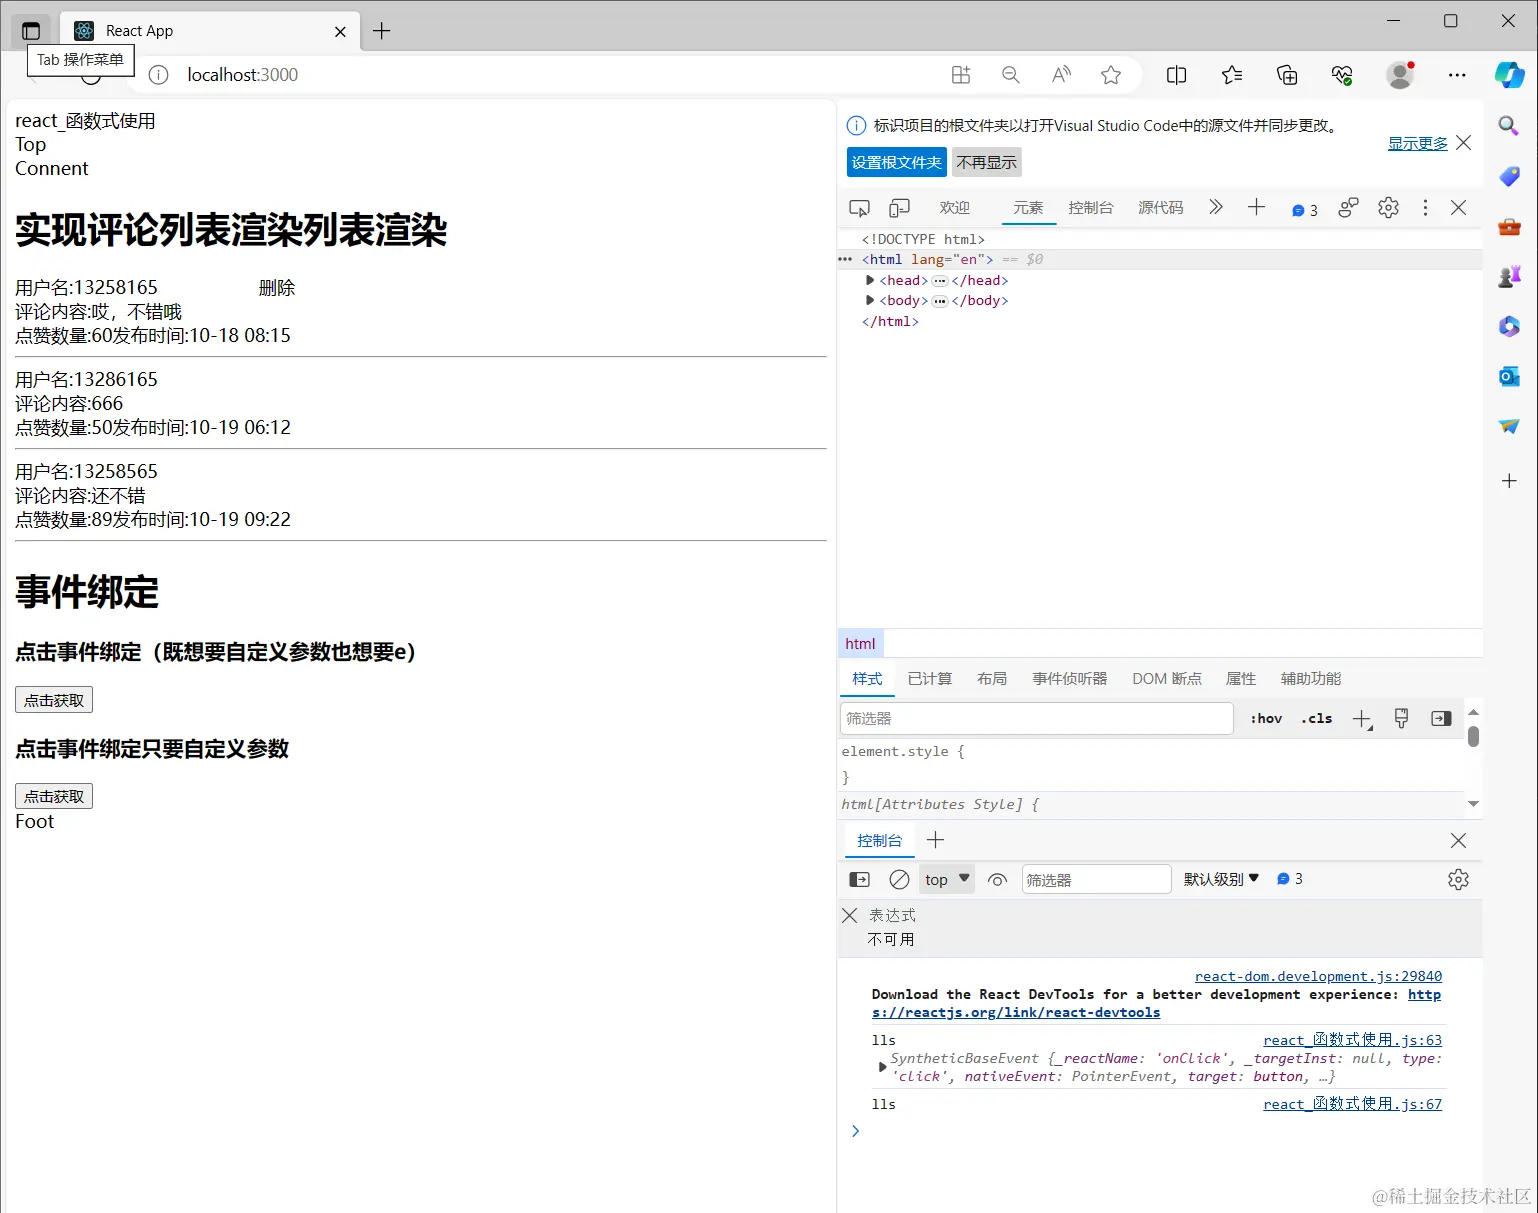Viewport: 1538px width, 1213px height.
Task: Open a new browser tab with plus
Action: [x=381, y=31]
